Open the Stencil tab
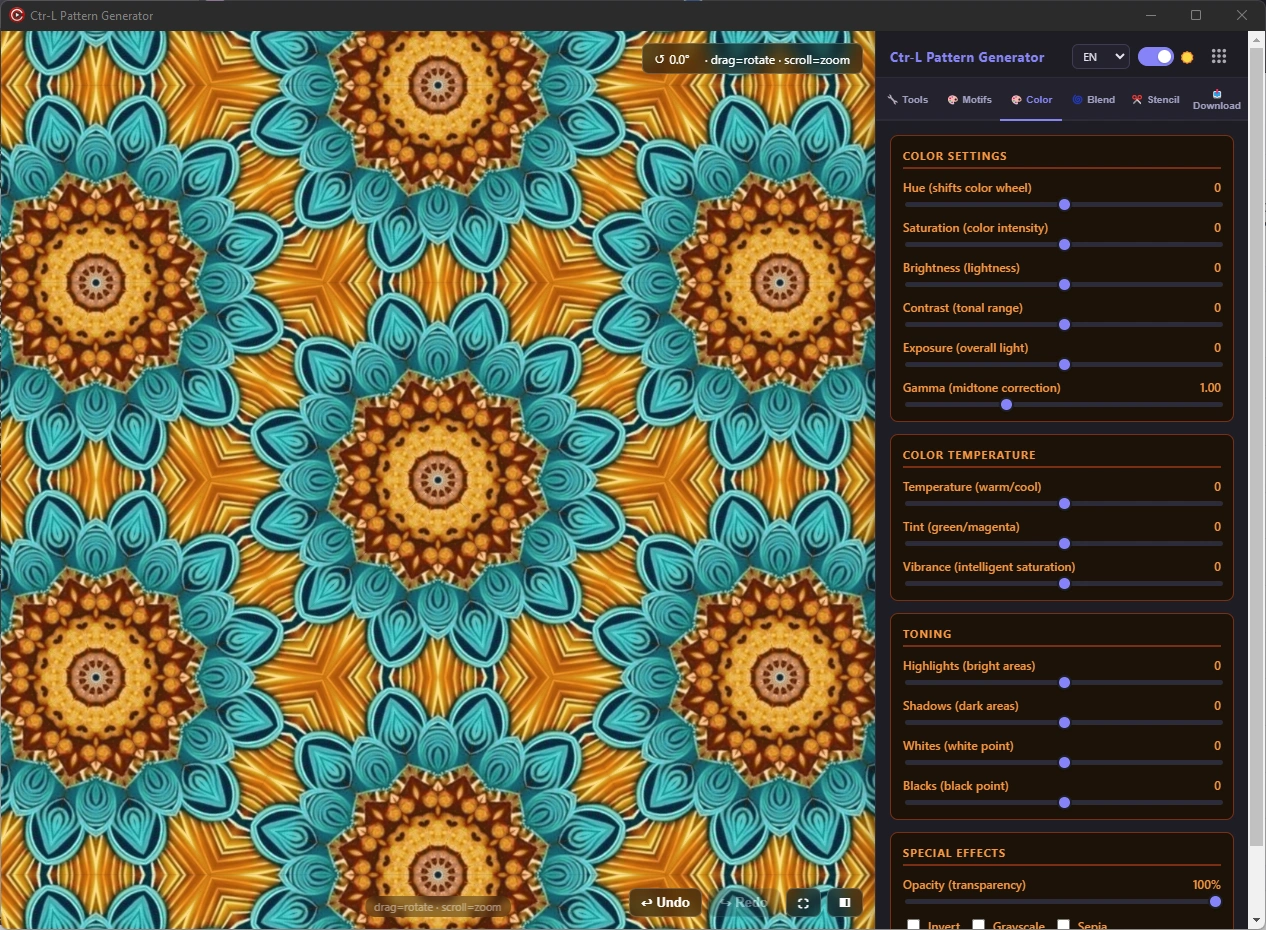1266x930 pixels. pos(1155,100)
